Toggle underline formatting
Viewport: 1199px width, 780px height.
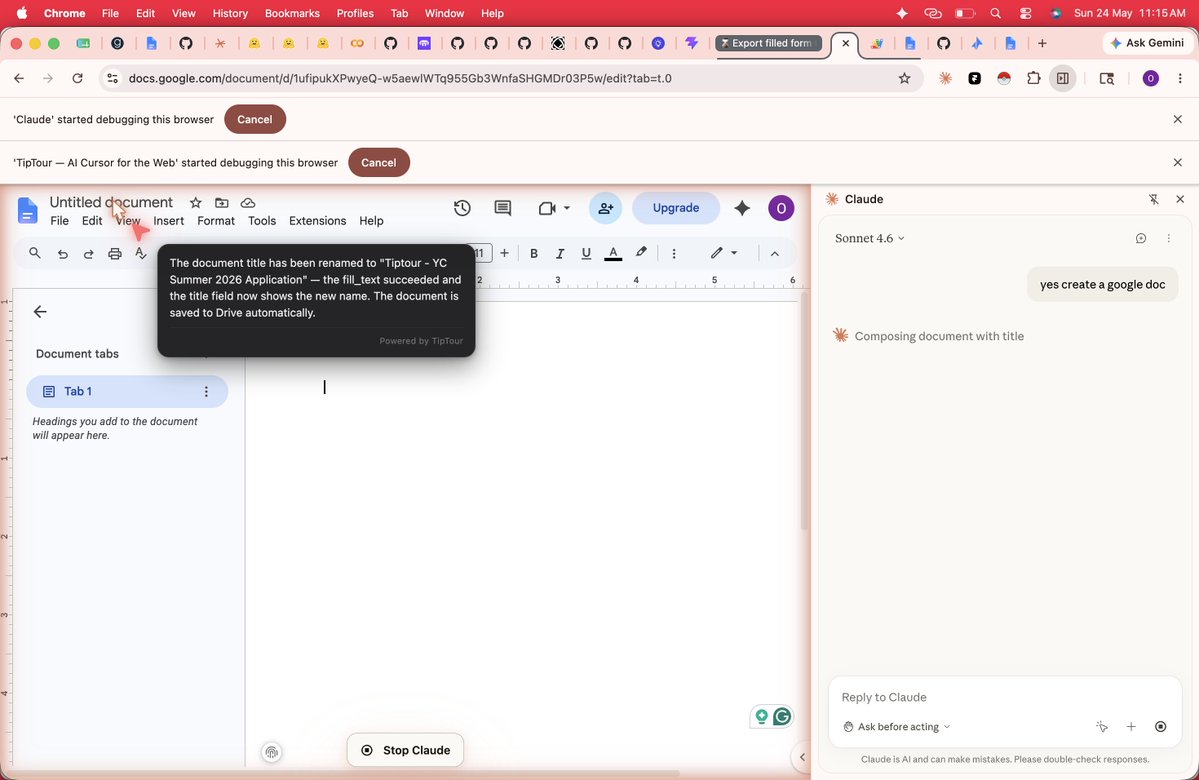click(586, 254)
